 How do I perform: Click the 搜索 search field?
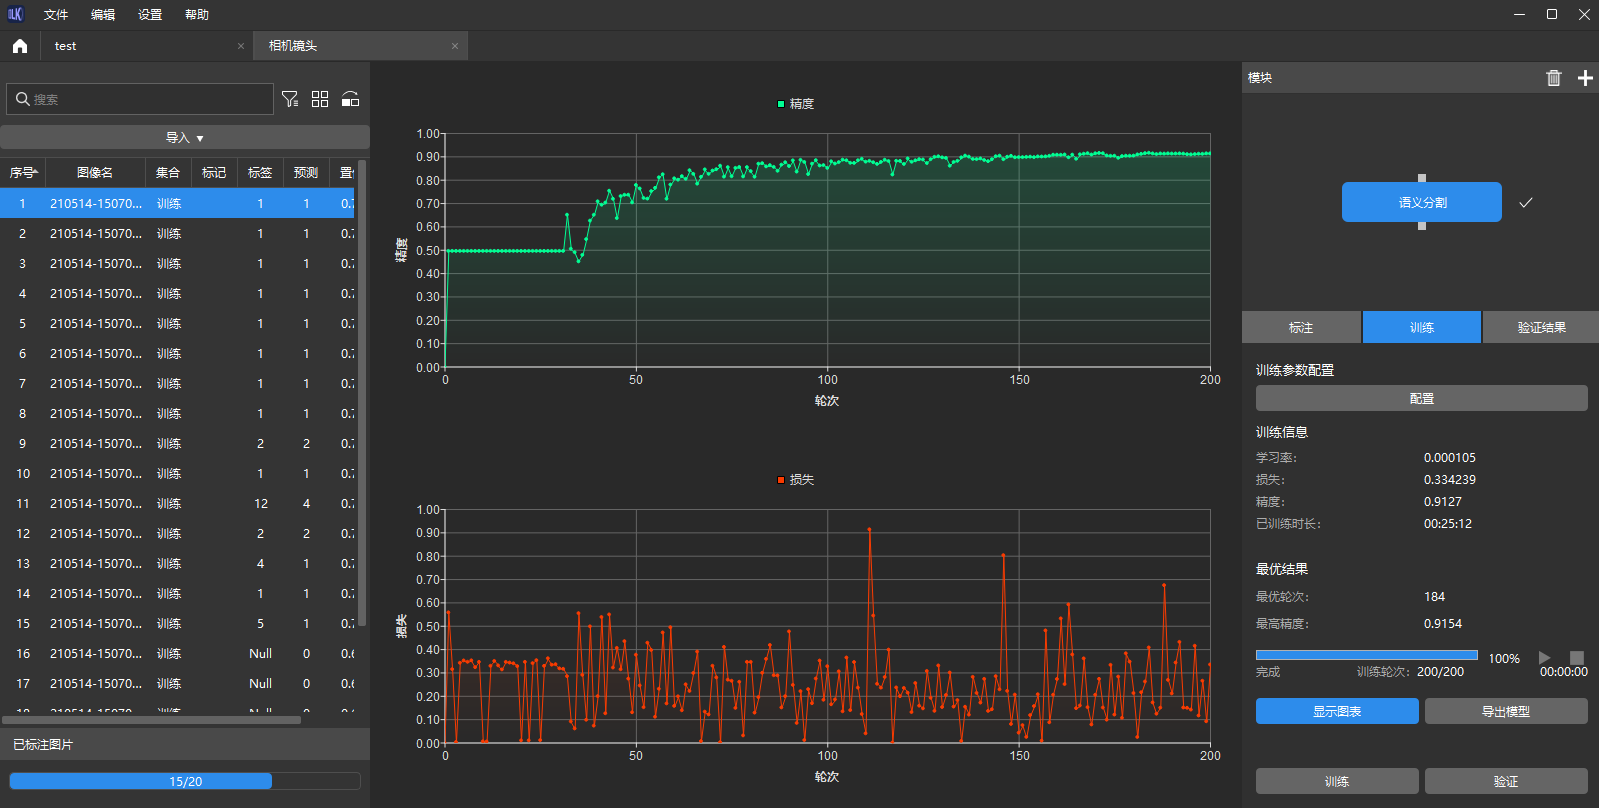(x=140, y=99)
